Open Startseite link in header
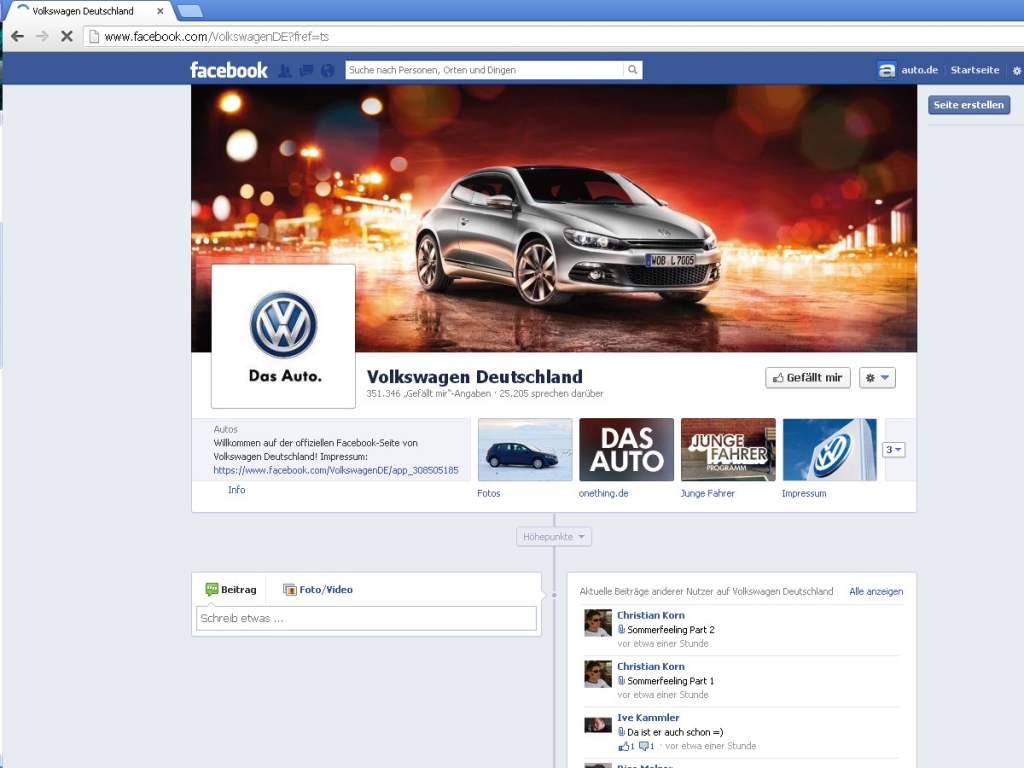 pyautogui.click(x=974, y=70)
